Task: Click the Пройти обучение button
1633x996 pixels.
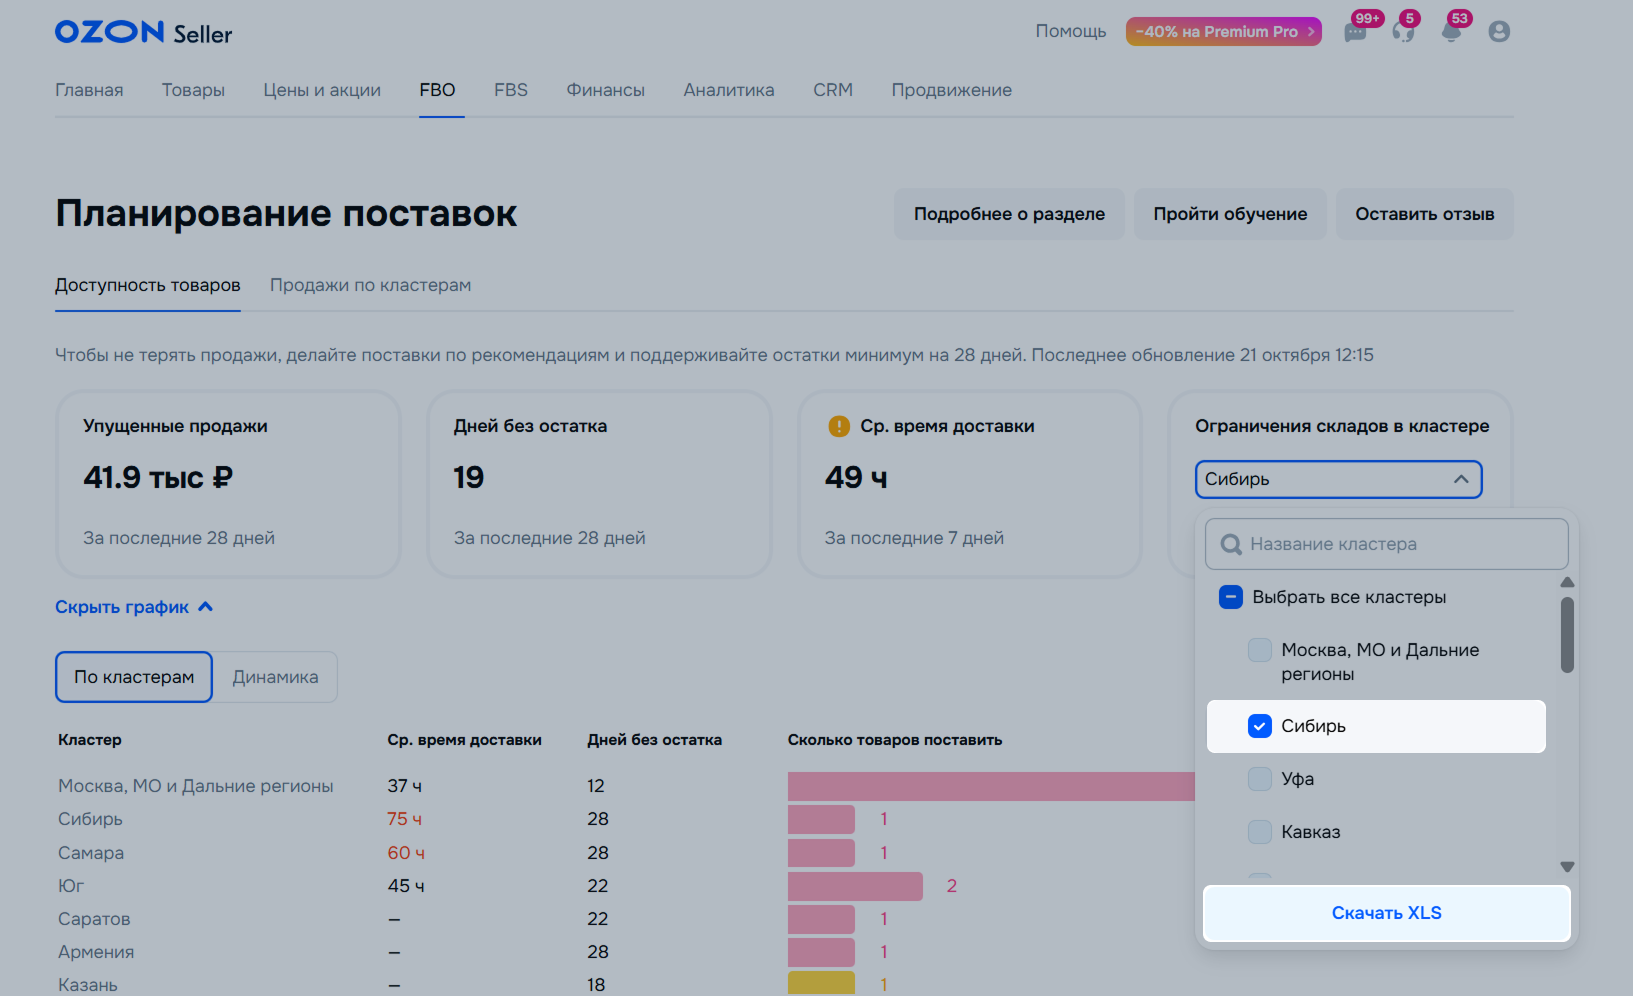Action: tap(1229, 214)
